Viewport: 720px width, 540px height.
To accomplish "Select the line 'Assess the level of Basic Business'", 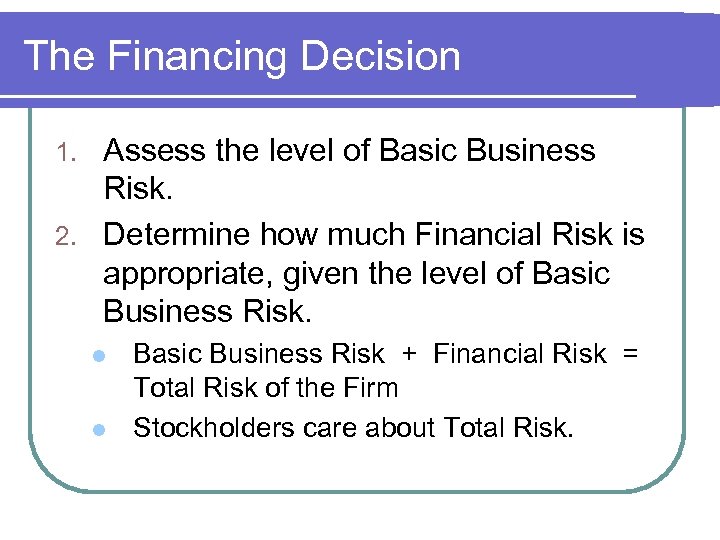I will (349, 151).
